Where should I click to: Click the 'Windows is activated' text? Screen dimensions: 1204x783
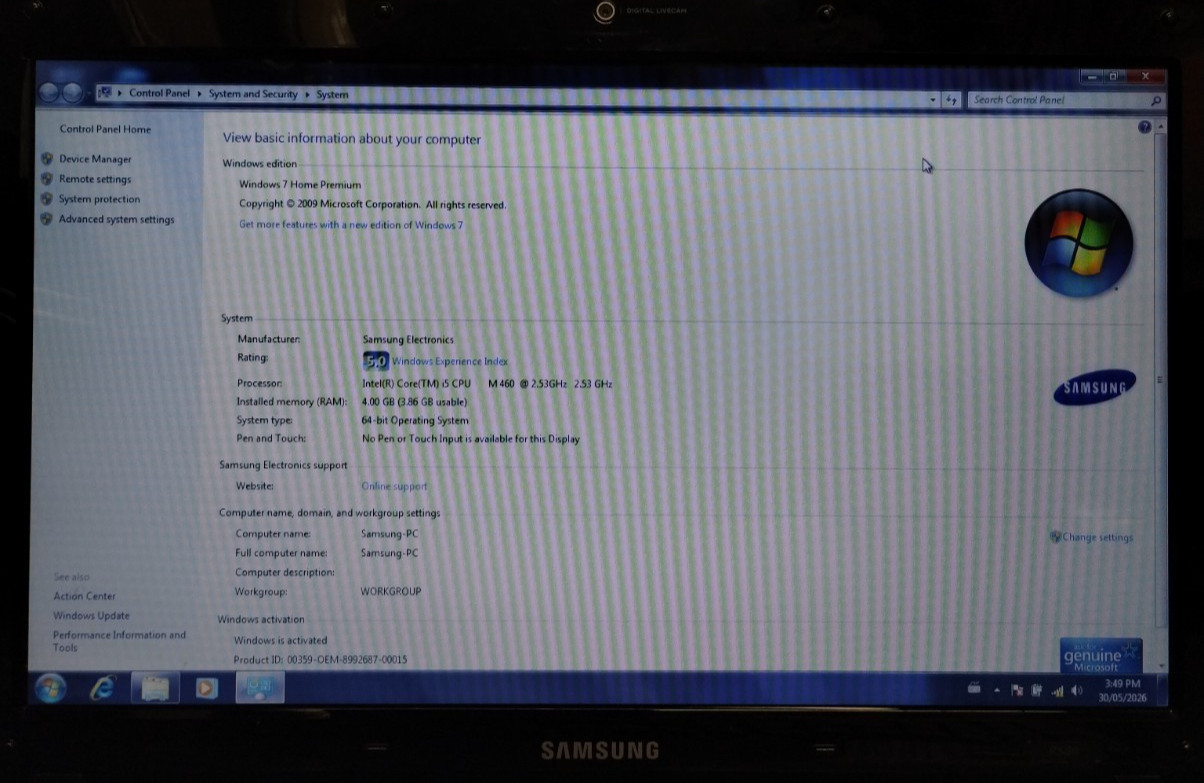pyautogui.click(x=281, y=640)
